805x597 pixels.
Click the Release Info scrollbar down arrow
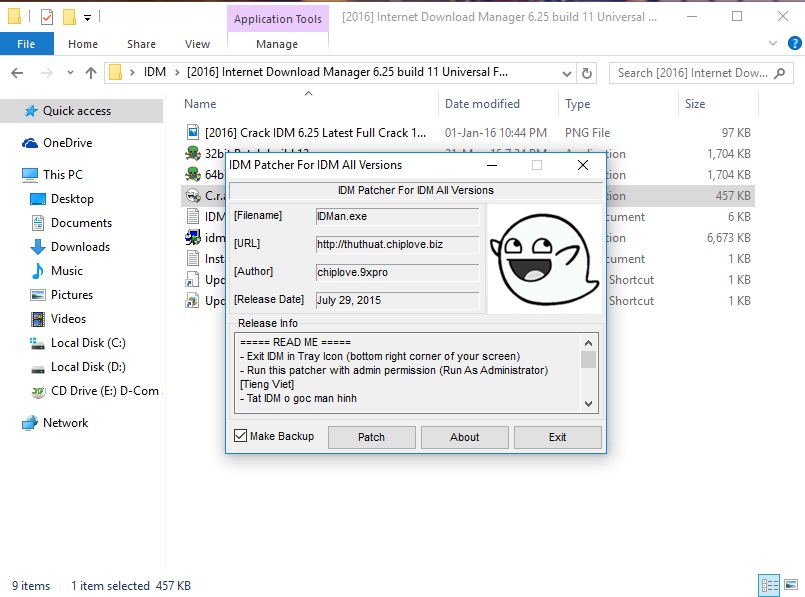588,404
